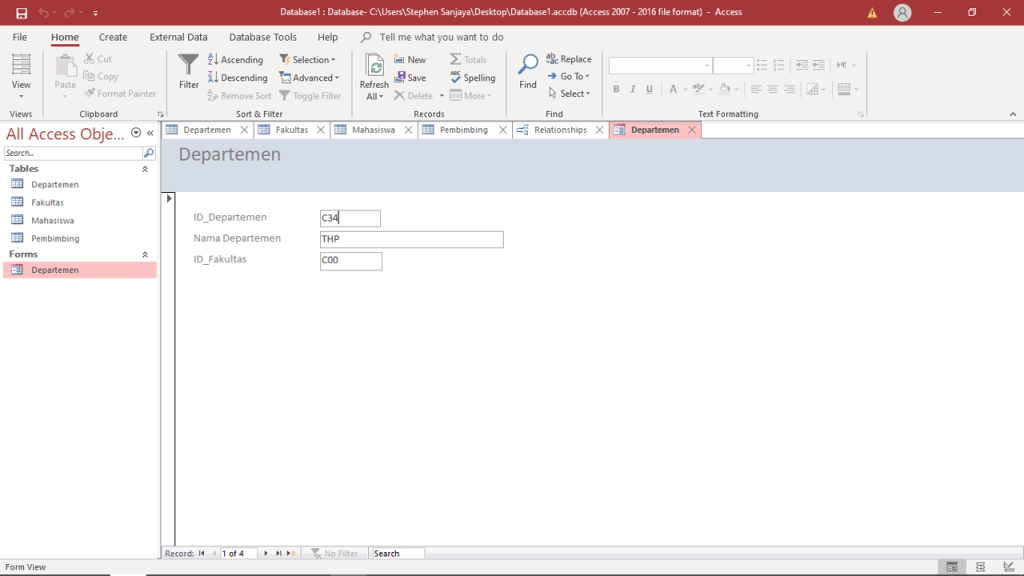Switch to Design View in status bar

pos(1007,567)
